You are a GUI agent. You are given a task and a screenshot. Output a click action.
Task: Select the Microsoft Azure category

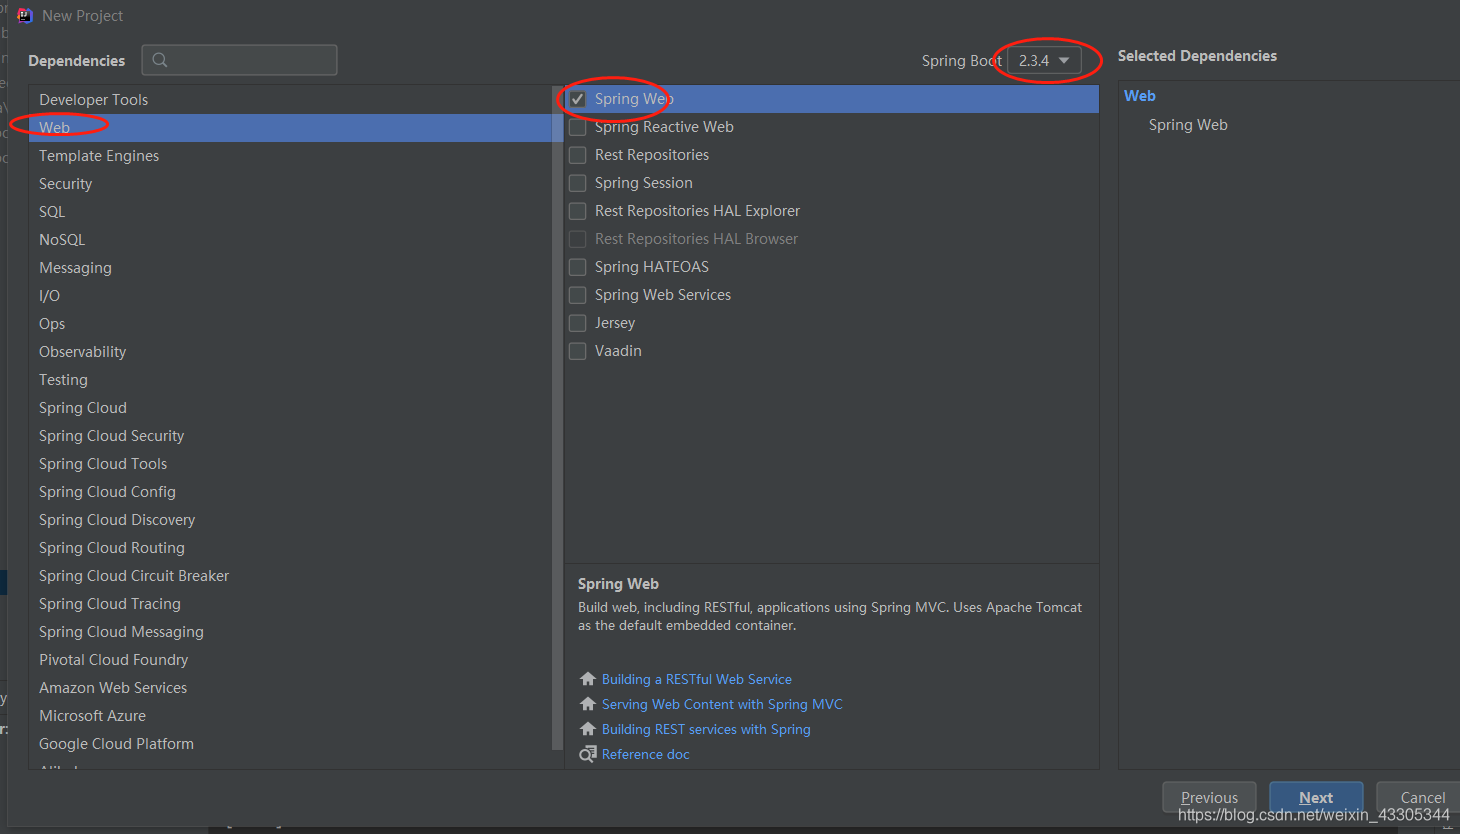290,716
